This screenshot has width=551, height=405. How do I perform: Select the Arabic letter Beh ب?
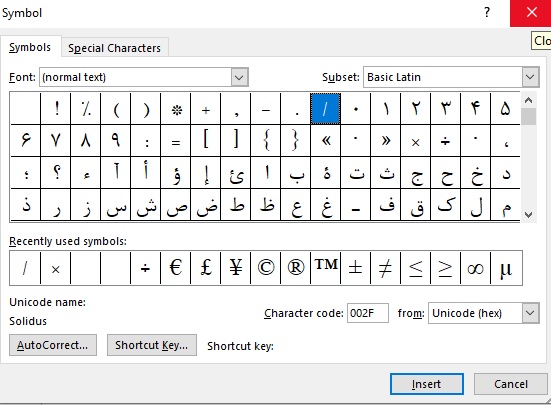click(295, 172)
